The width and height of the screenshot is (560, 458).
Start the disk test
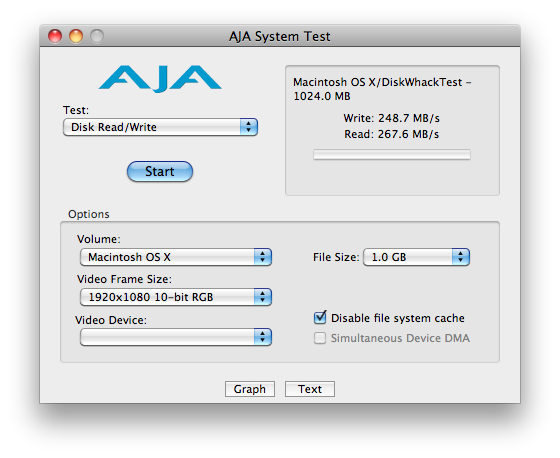(160, 171)
